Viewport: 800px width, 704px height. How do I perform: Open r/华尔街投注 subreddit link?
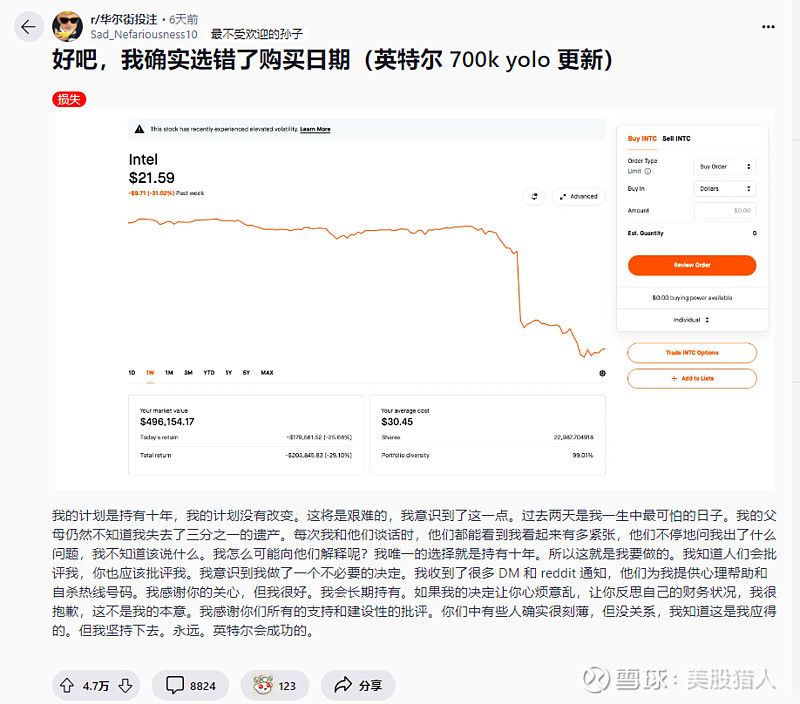[x=123, y=19]
